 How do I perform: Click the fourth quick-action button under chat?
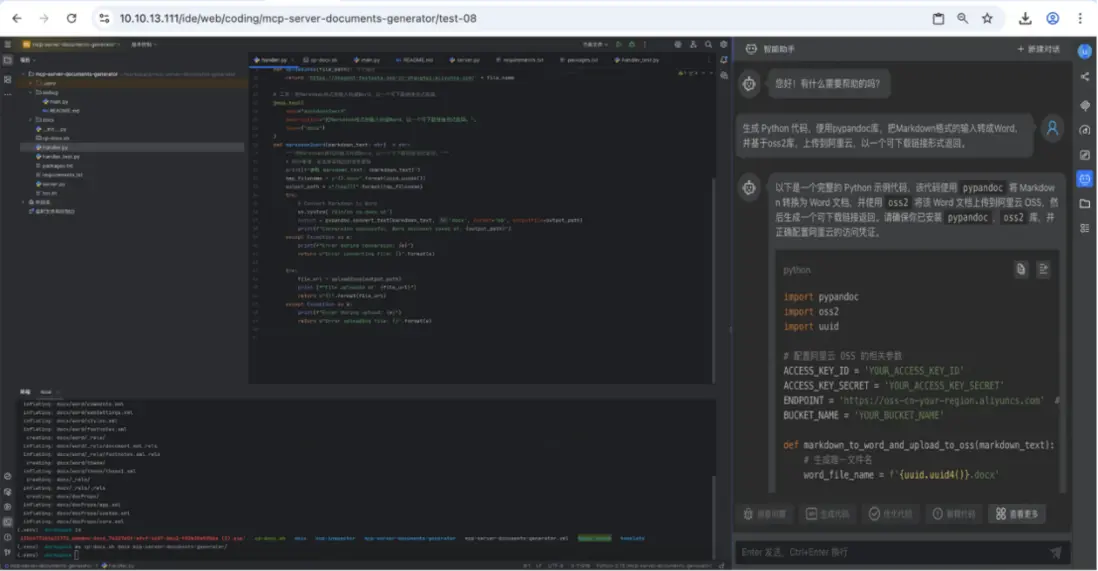pyautogui.click(x=953, y=514)
